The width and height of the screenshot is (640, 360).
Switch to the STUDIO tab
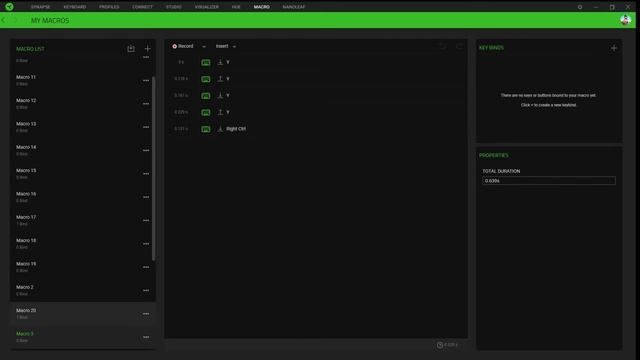(x=173, y=7)
